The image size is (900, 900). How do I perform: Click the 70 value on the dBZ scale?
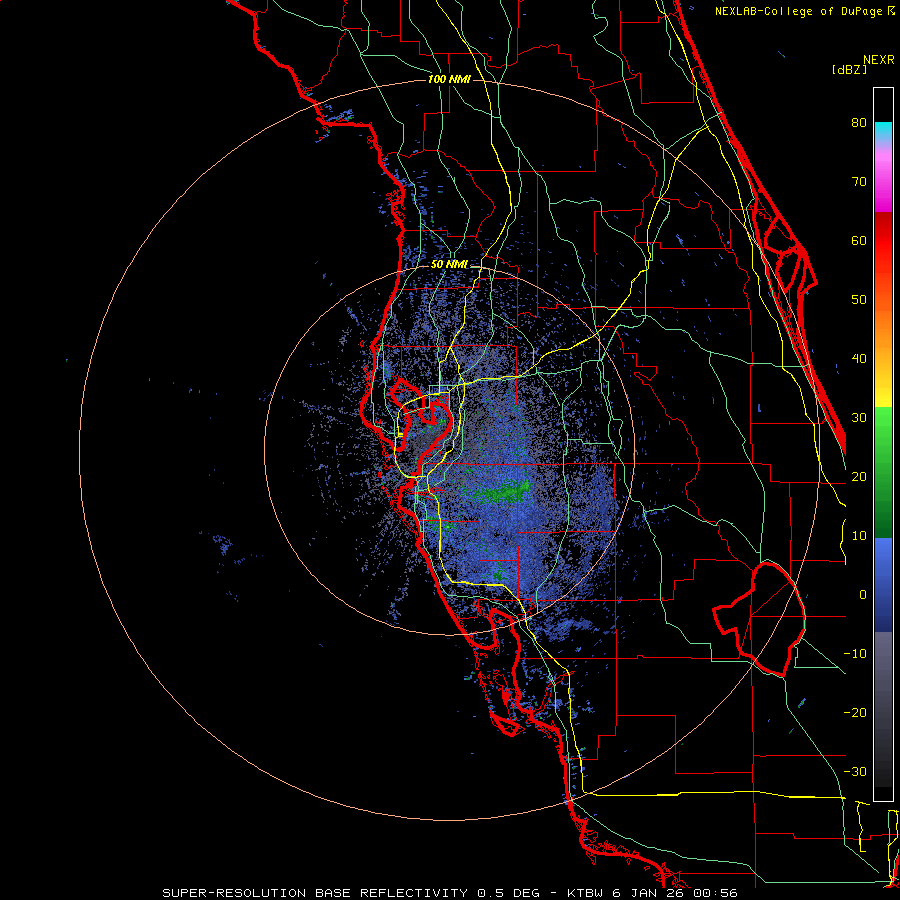tap(859, 182)
